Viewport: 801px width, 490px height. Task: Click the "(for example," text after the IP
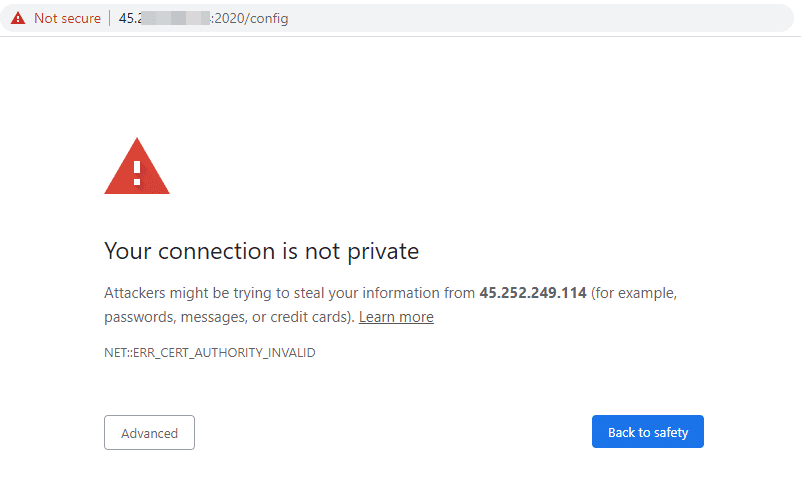point(634,293)
